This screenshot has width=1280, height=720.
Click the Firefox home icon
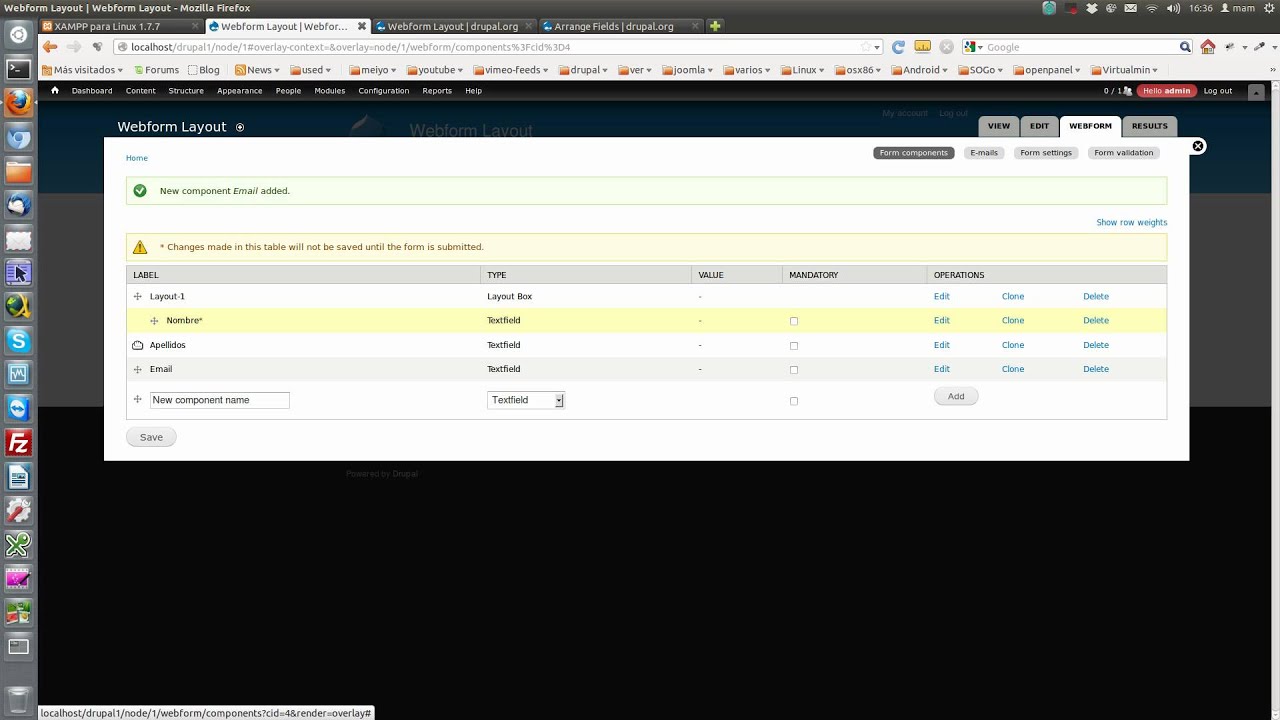pyautogui.click(x=1208, y=47)
